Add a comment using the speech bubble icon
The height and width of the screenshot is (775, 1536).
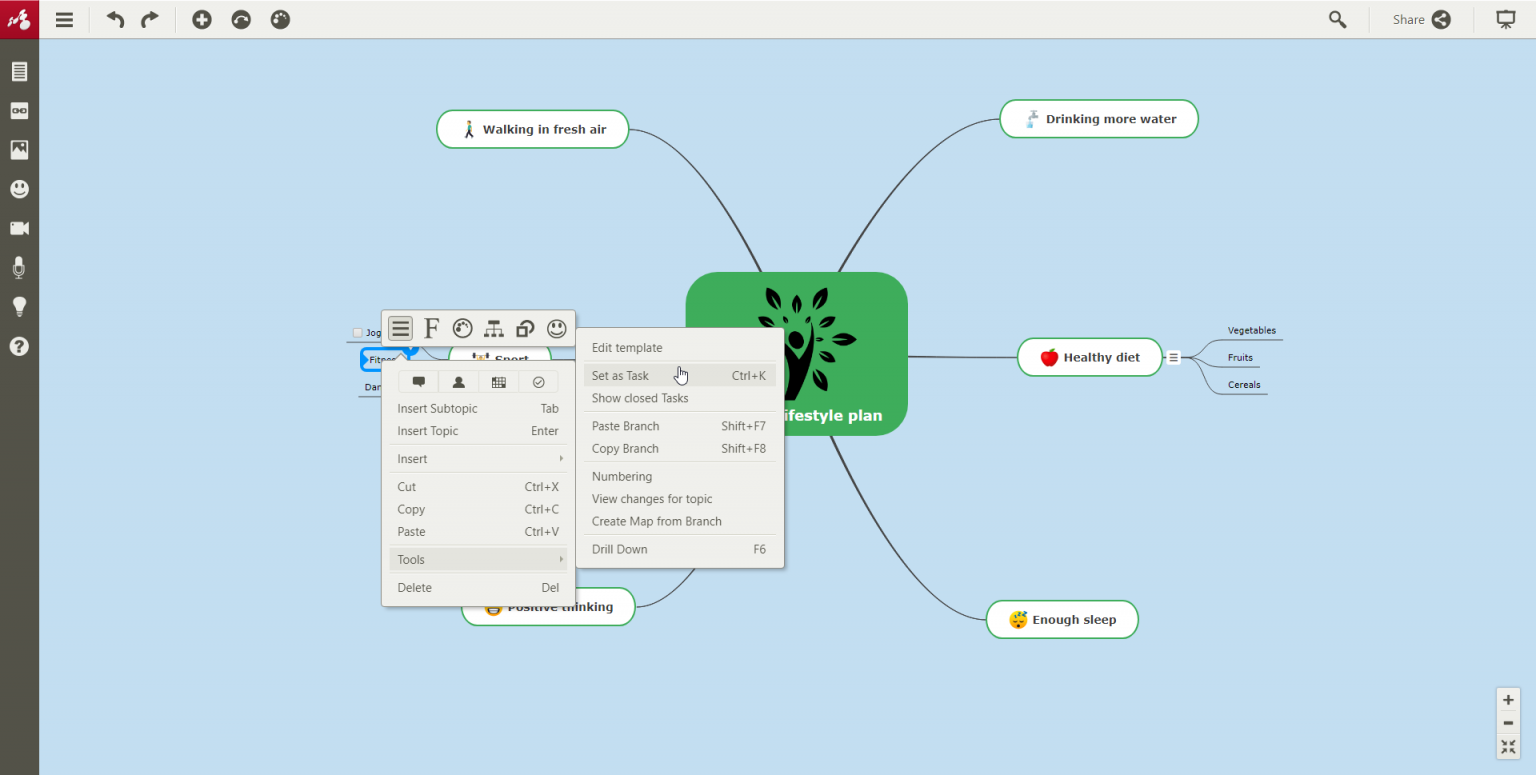(418, 381)
